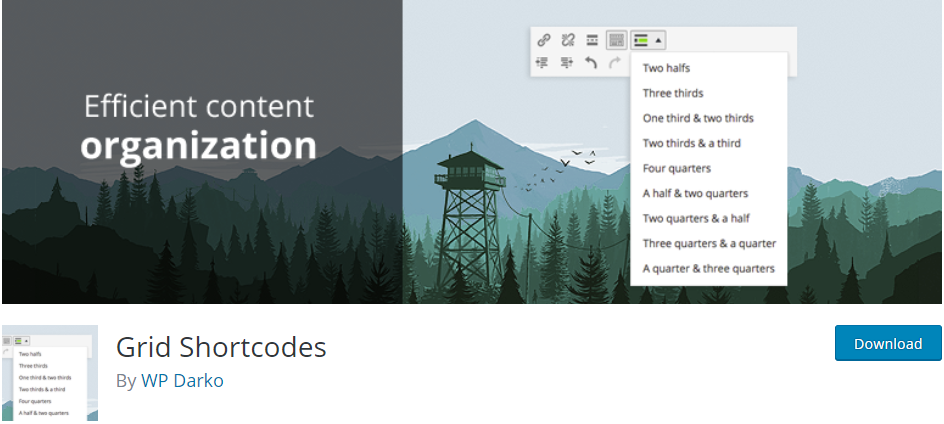The image size is (944, 424).
Task: Click the decrease indent icon
Action: (x=542, y=63)
